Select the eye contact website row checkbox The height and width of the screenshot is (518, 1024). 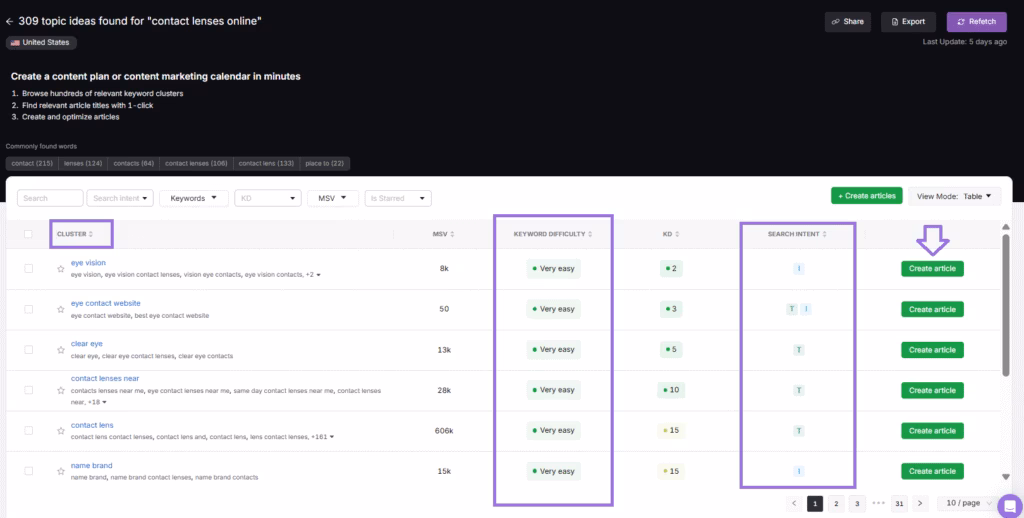29,309
